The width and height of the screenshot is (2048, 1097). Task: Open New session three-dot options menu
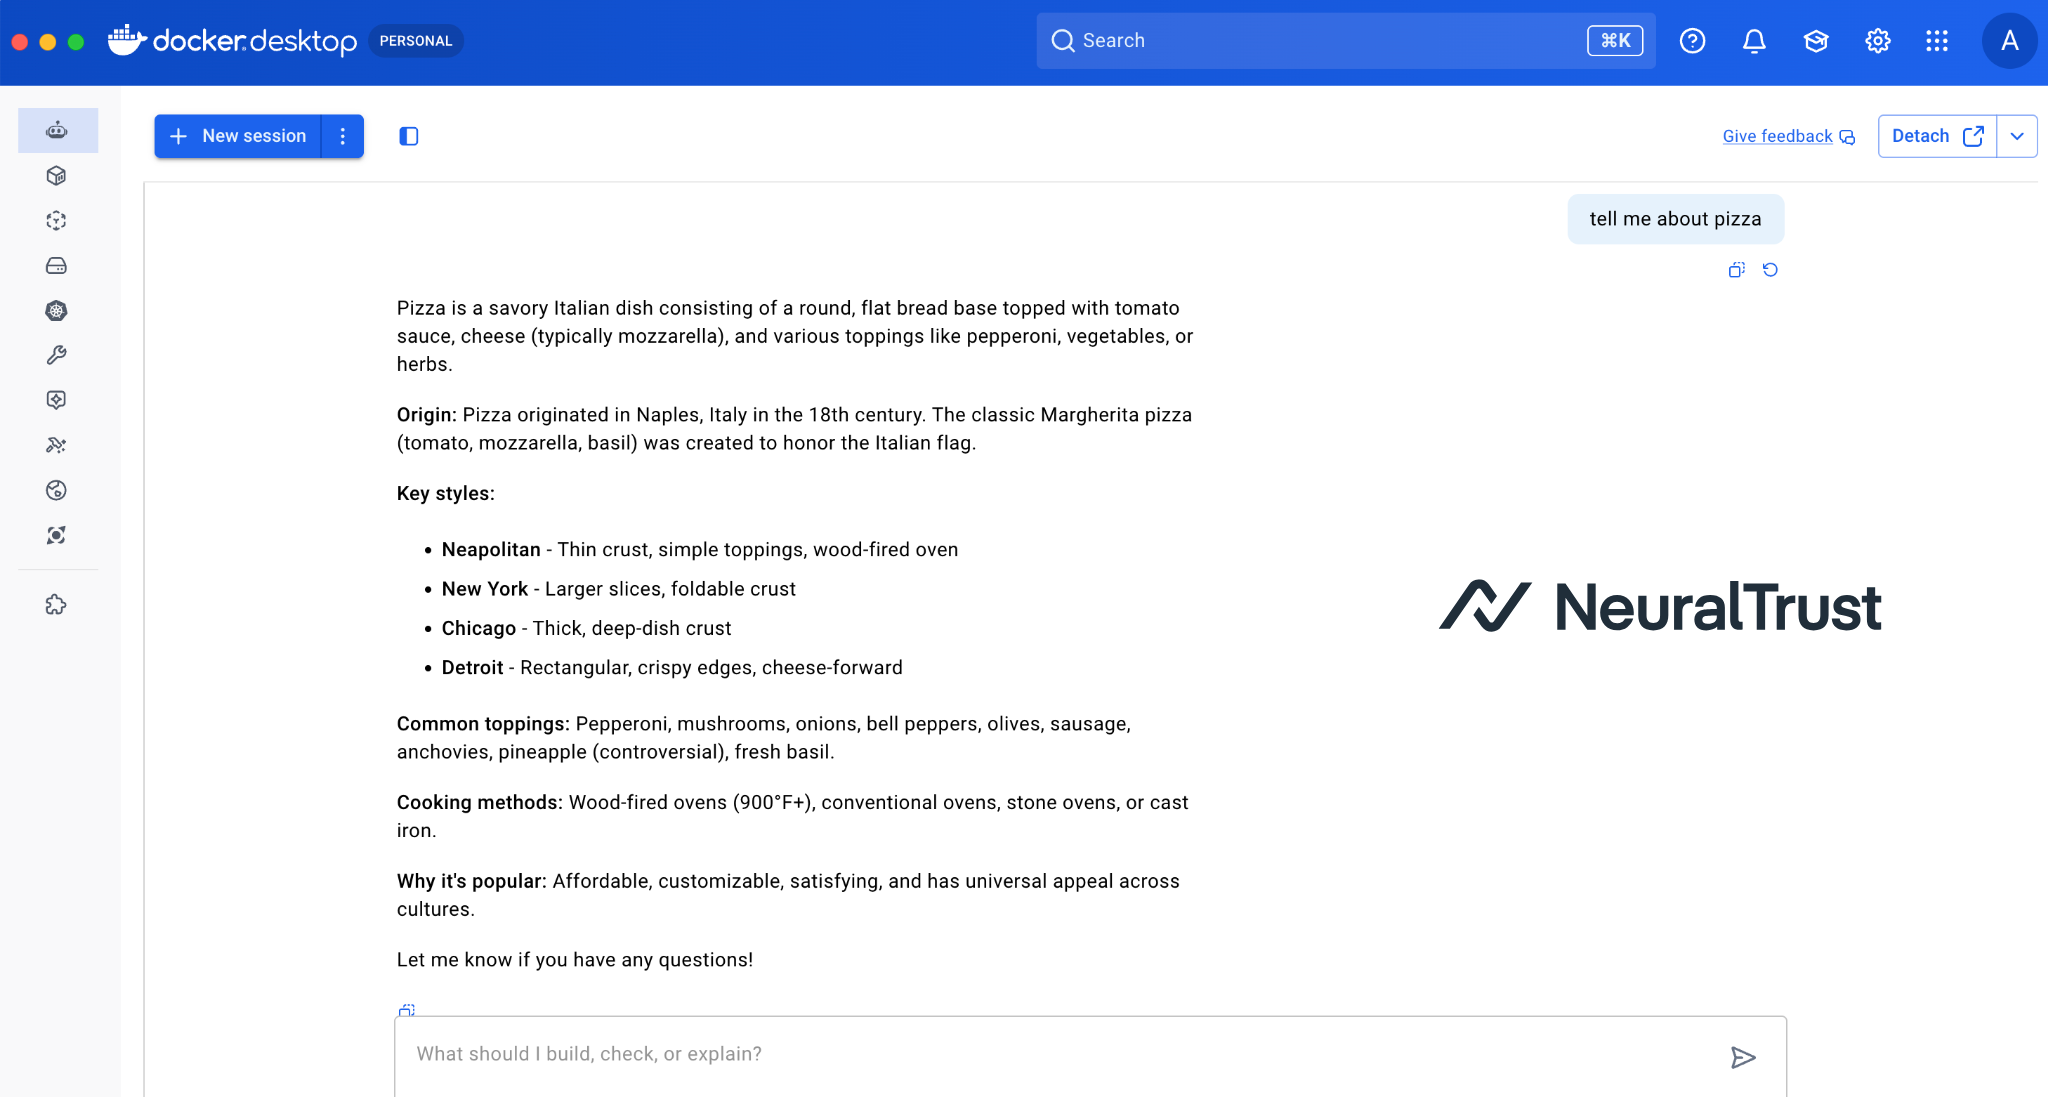(x=343, y=136)
